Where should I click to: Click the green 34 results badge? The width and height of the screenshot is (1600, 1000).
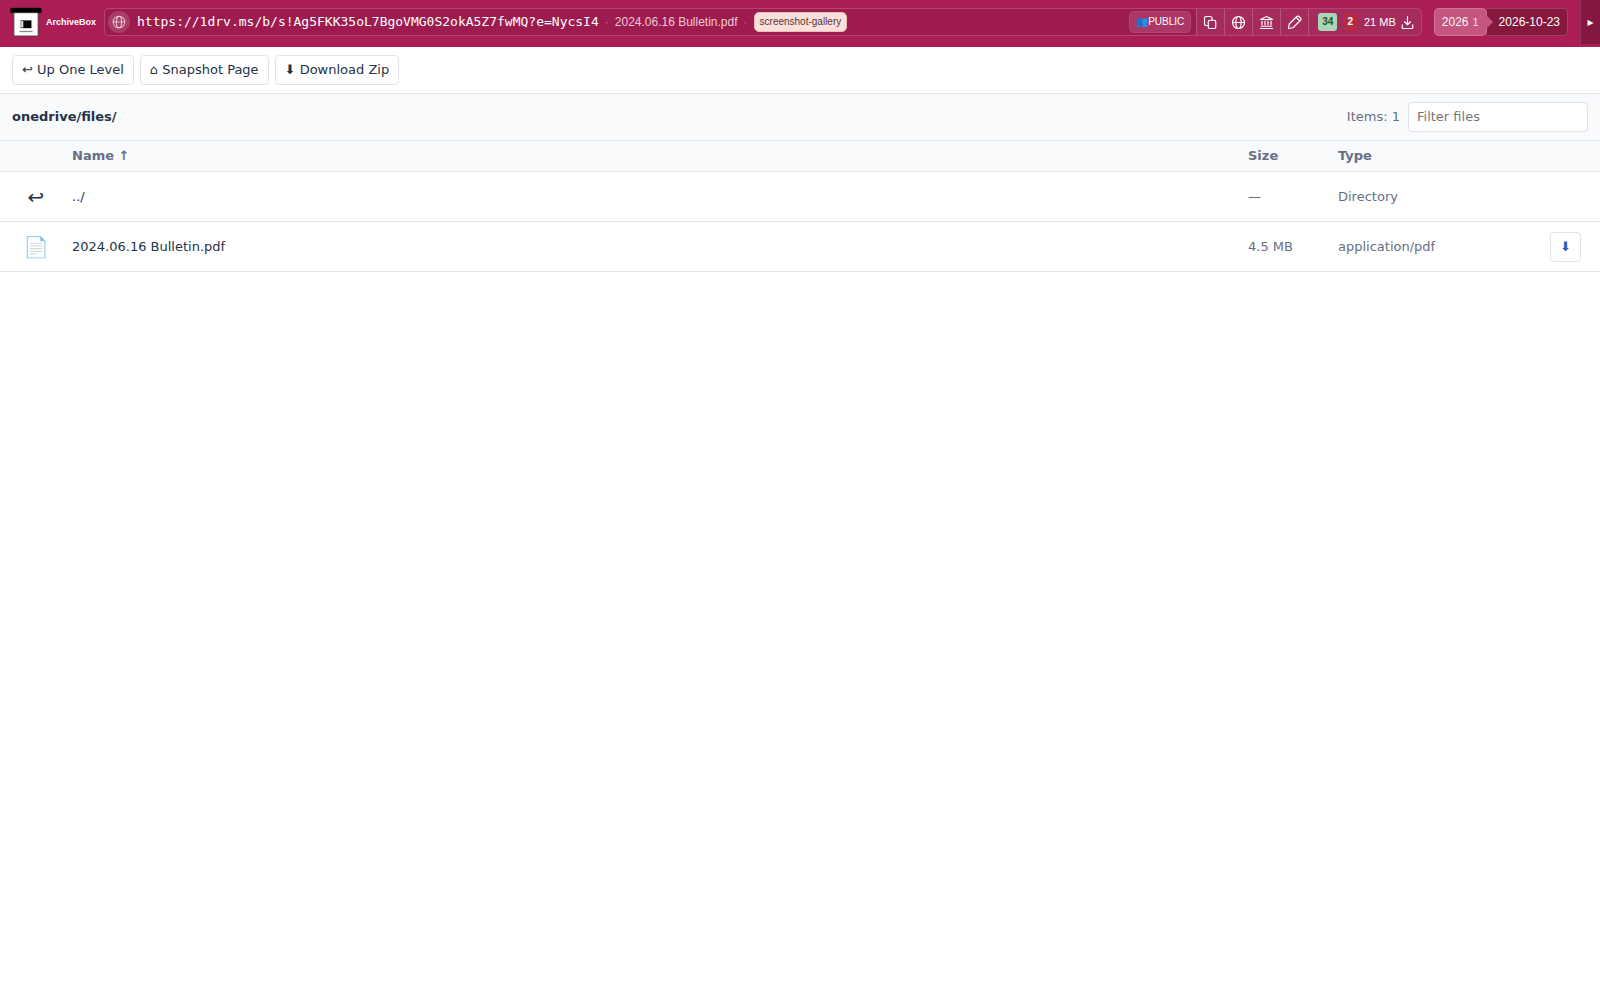click(x=1327, y=22)
